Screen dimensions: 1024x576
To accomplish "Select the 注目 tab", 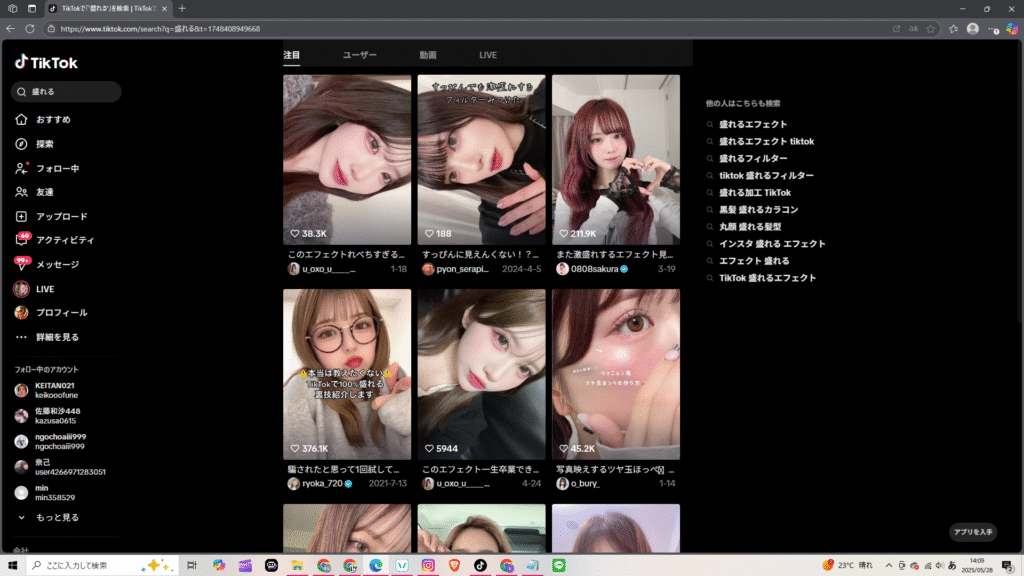I will pyautogui.click(x=291, y=55).
